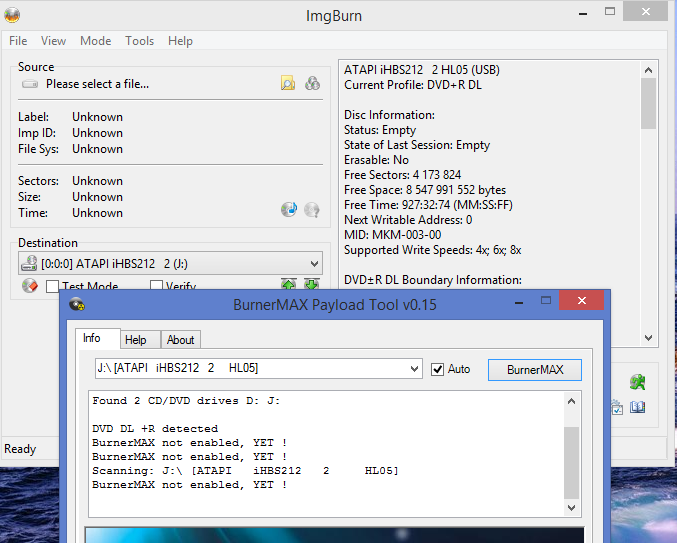Open the View menu

[53, 41]
